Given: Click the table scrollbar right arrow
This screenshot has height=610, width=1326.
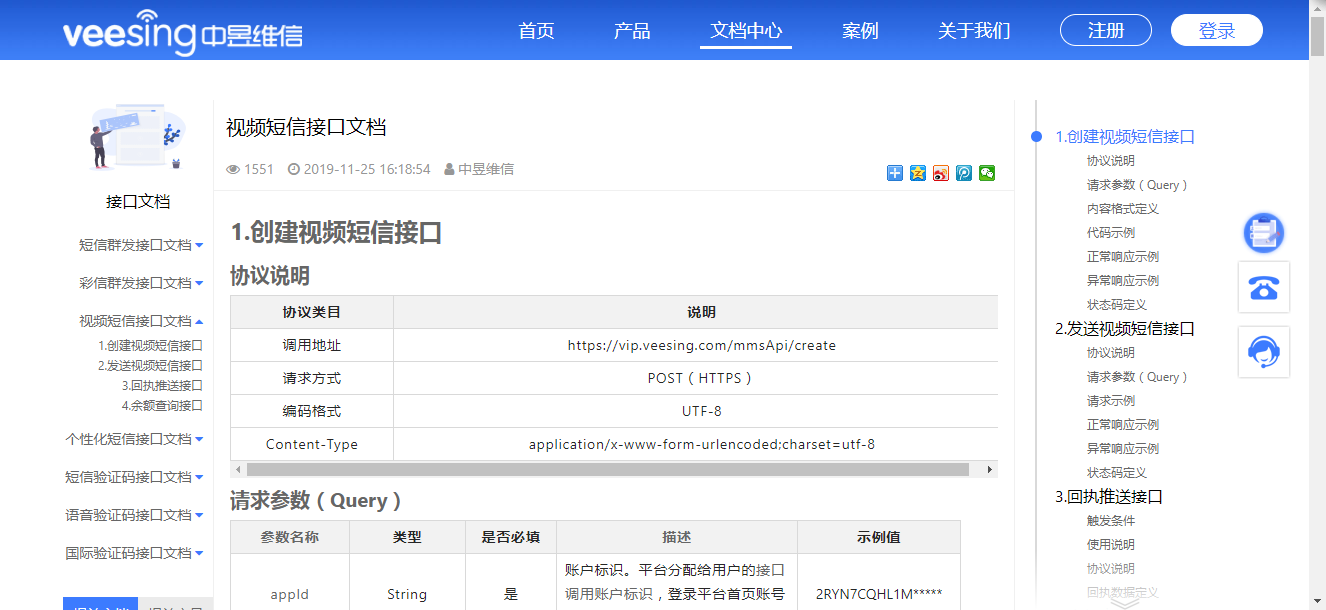Looking at the screenshot, I should [990, 469].
